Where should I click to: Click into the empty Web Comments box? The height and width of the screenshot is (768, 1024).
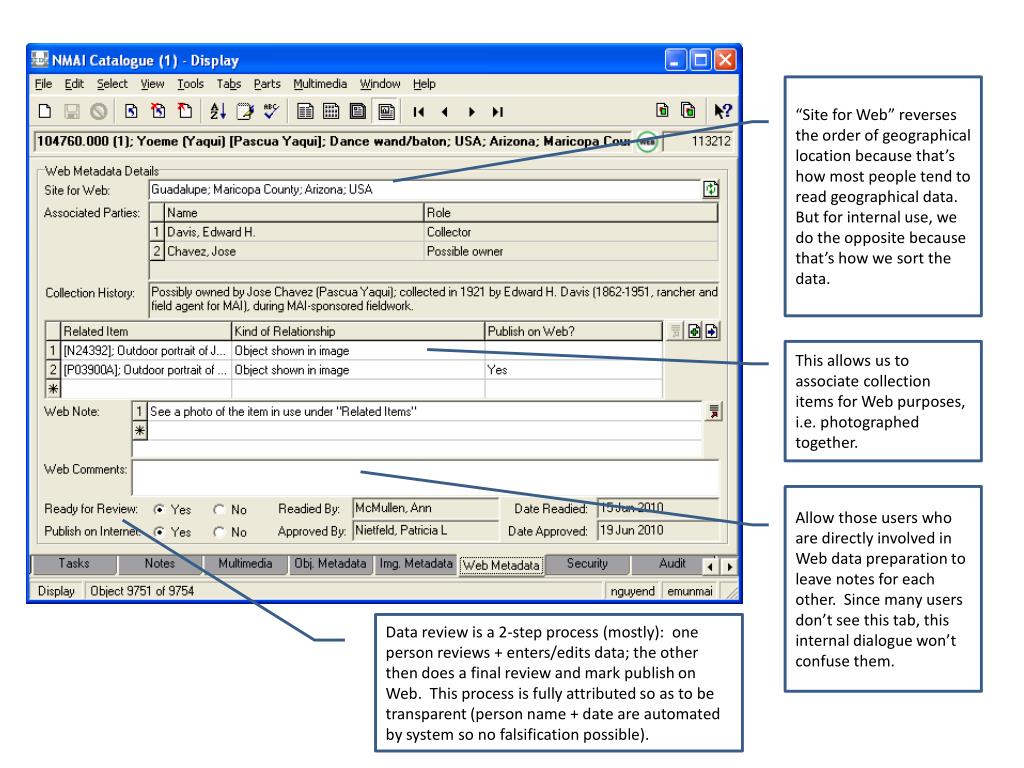(x=425, y=477)
